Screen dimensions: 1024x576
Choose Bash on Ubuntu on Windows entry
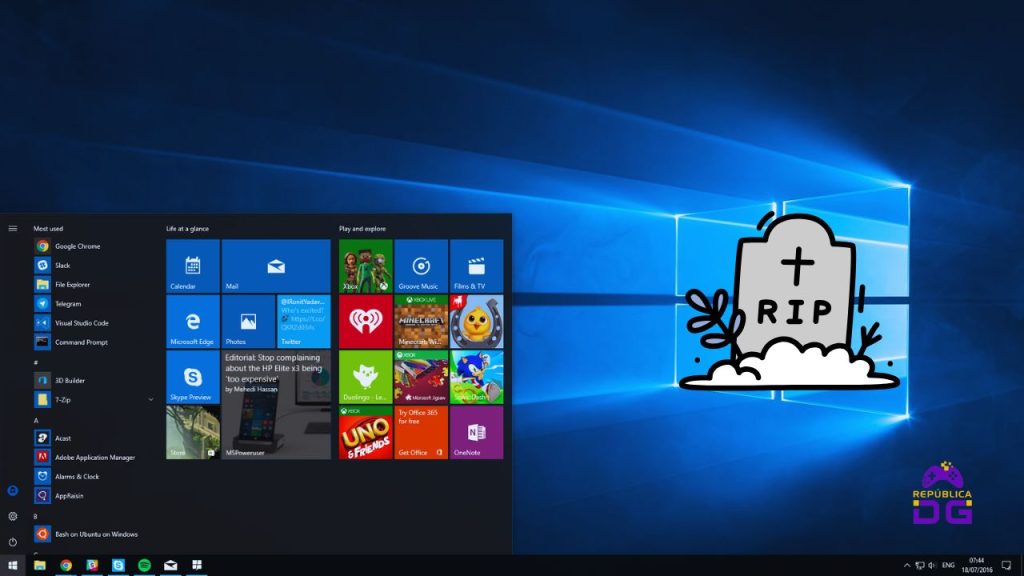pos(96,534)
